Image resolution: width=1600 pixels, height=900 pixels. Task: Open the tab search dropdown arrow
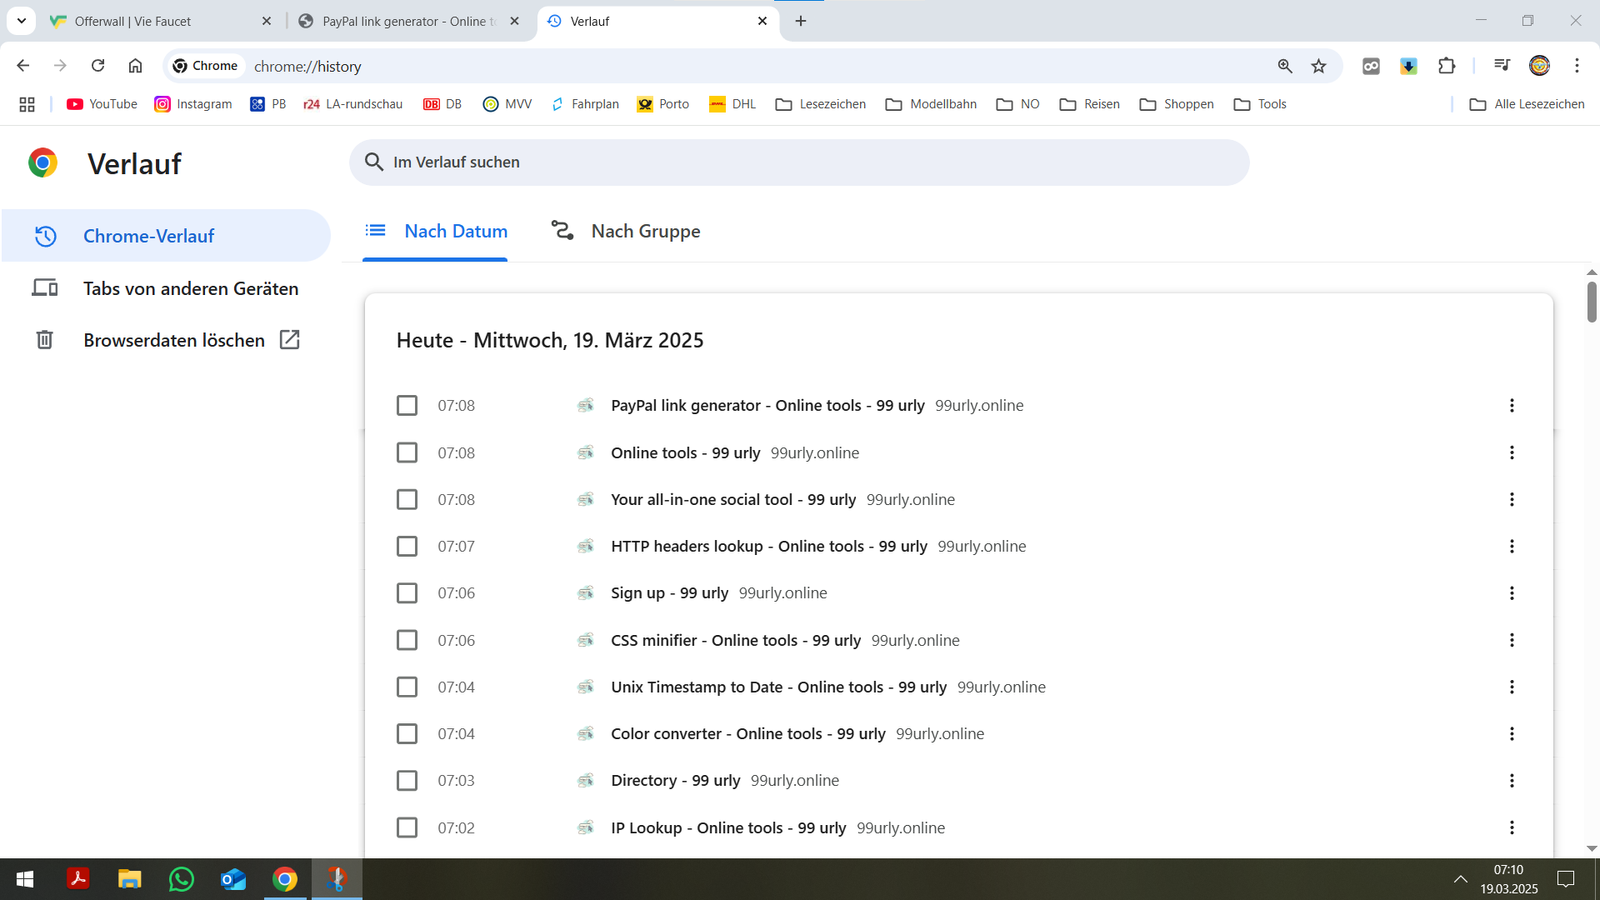pos(21,20)
